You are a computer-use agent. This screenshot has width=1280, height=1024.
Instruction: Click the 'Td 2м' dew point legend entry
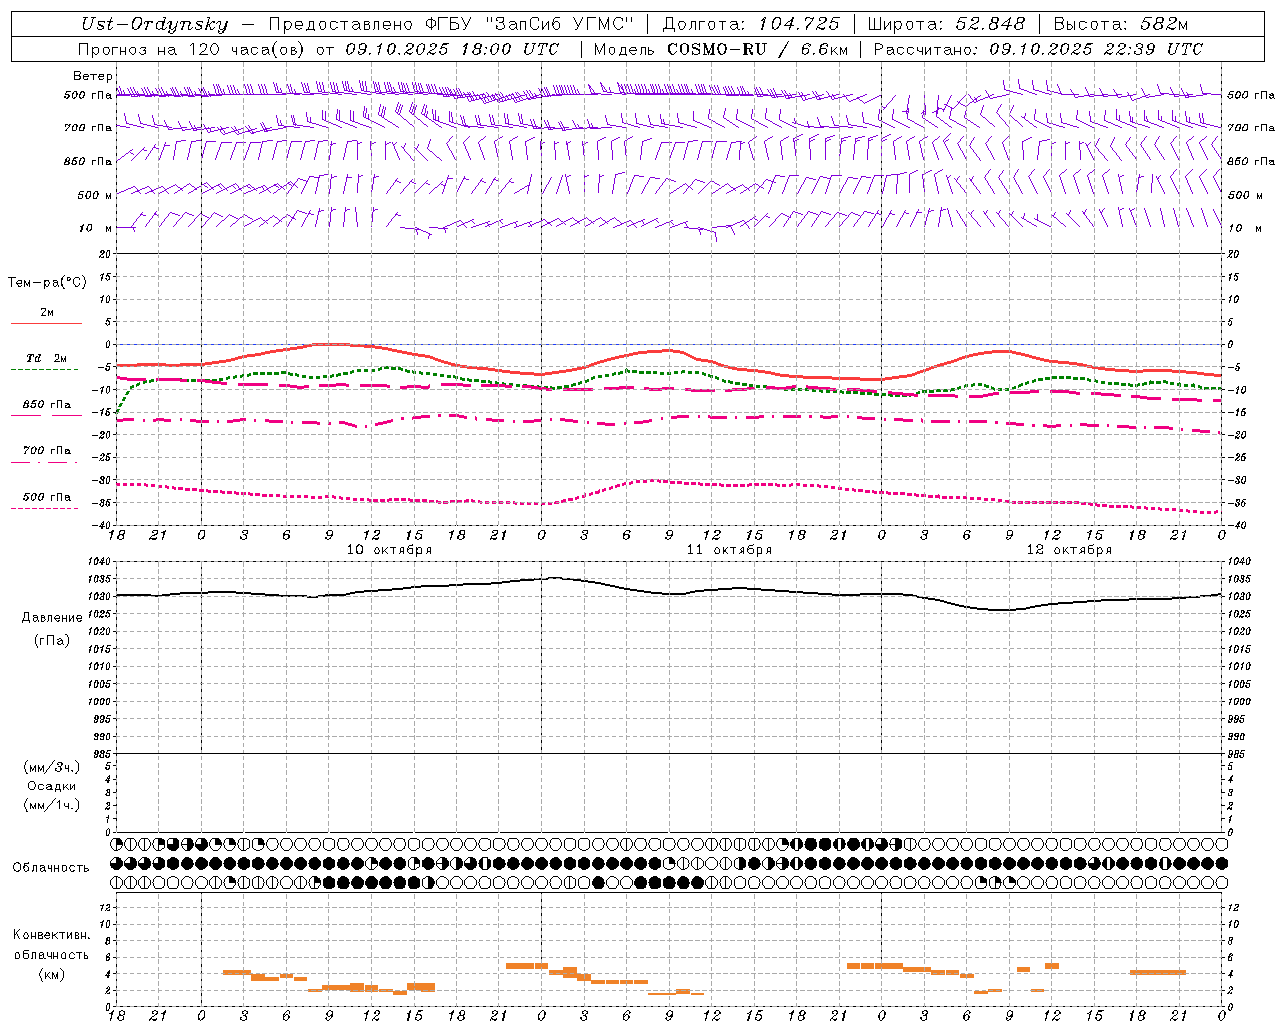46,364
